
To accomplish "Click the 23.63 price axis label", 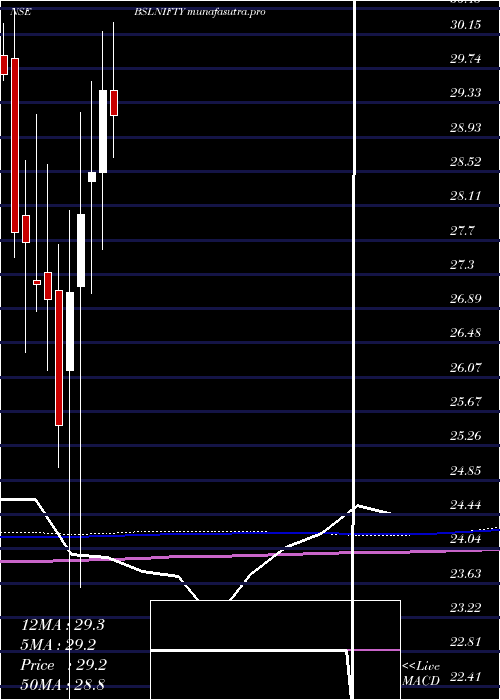I will coord(465,573).
